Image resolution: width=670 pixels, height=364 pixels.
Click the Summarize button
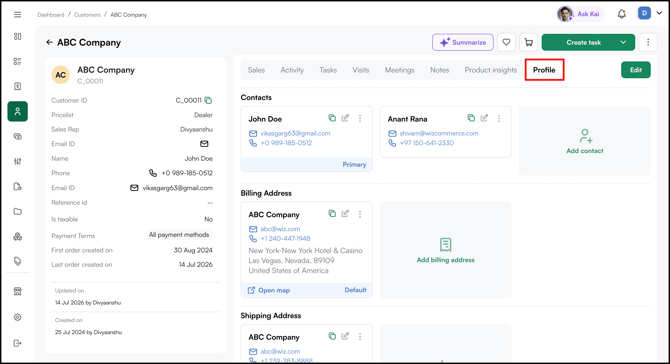coord(463,42)
